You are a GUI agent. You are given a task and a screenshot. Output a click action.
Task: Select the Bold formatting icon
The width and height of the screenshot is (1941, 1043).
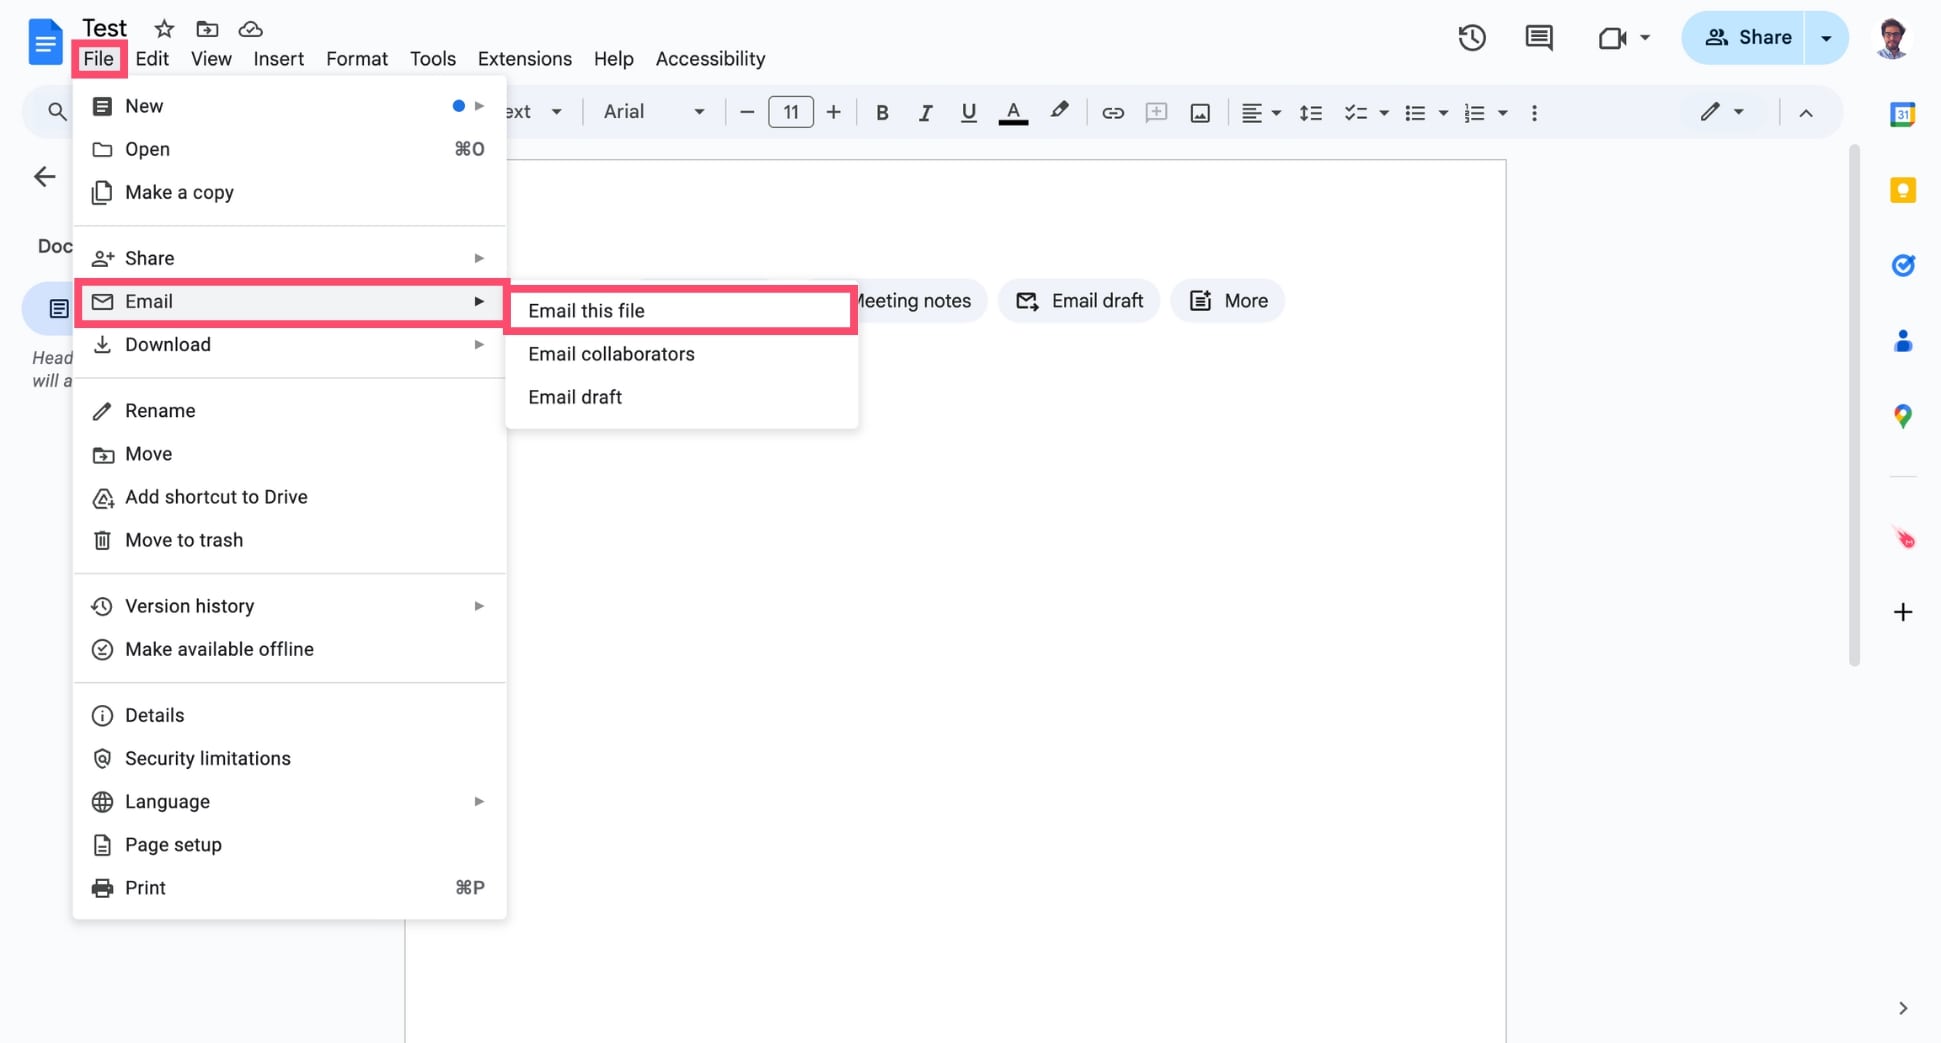click(881, 112)
